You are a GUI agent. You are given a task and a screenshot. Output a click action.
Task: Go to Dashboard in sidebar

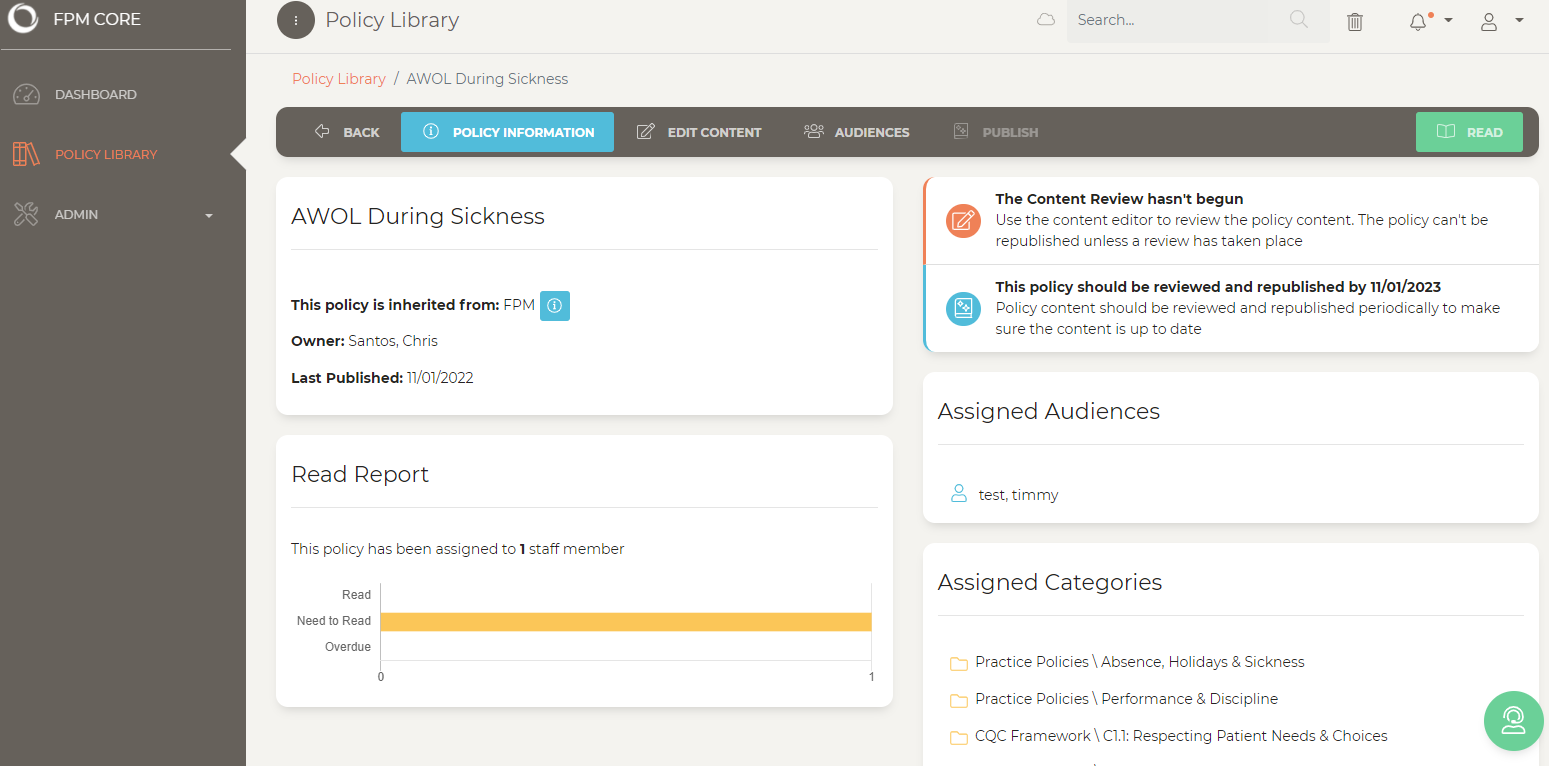96,95
